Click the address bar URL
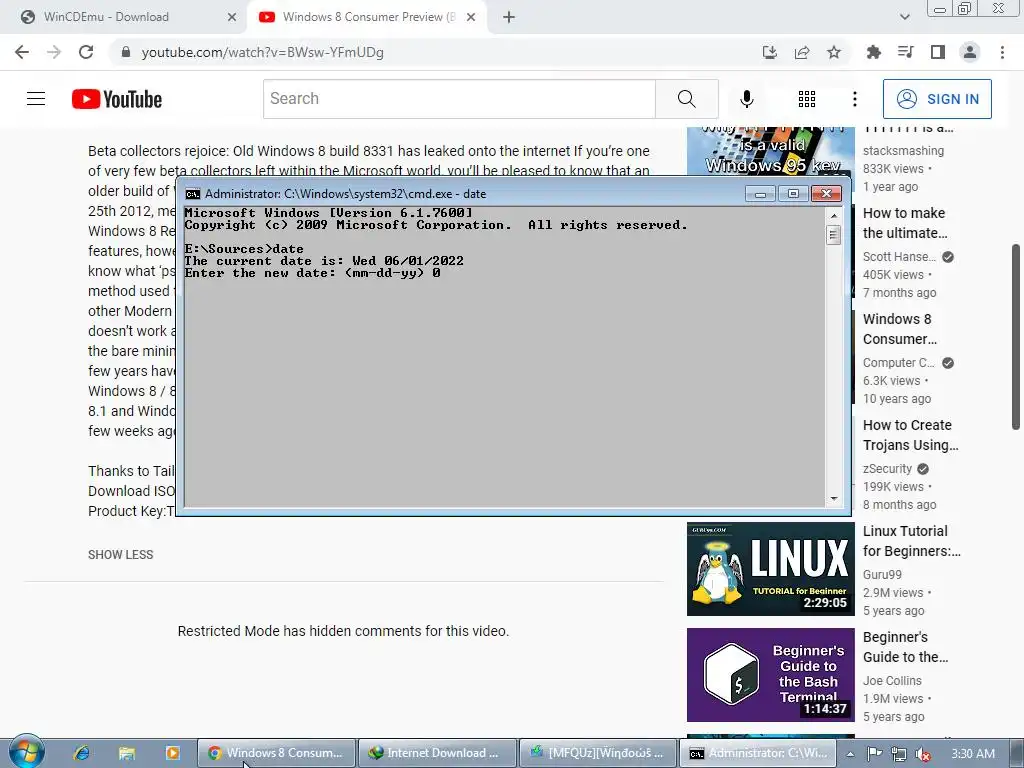 tap(263, 52)
